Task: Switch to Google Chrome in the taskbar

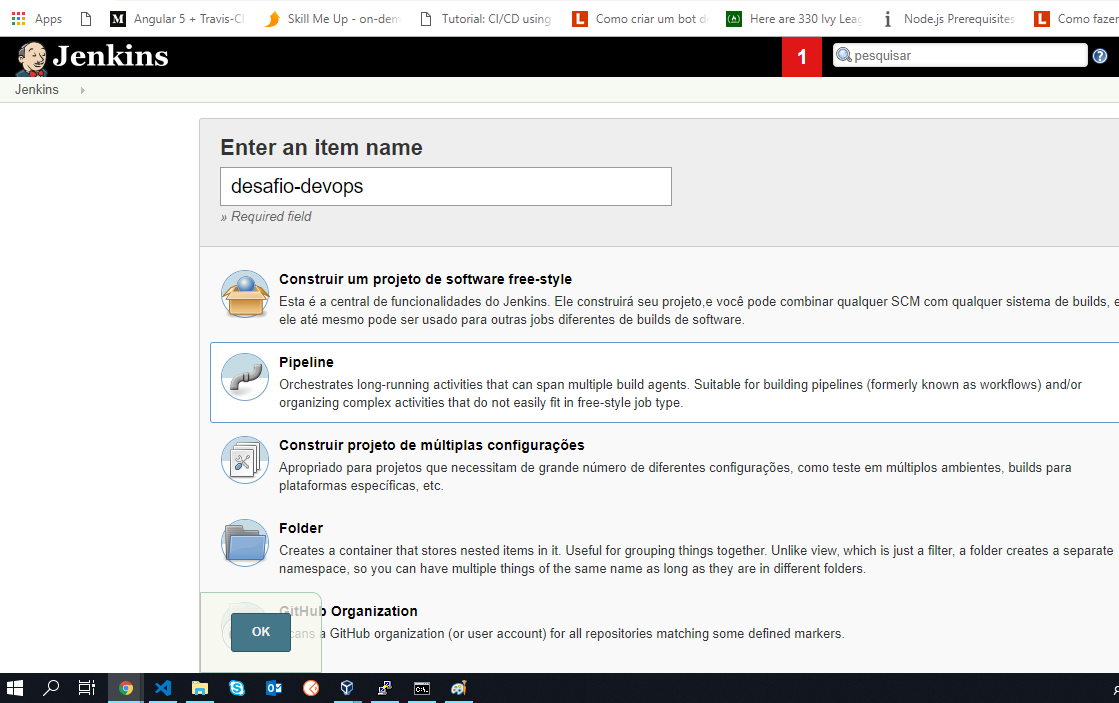Action: [x=126, y=688]
